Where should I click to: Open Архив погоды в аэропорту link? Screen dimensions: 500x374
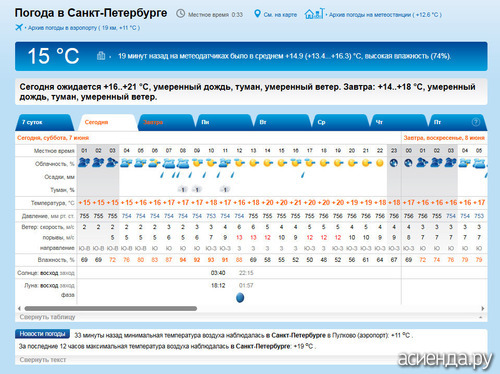83,28
